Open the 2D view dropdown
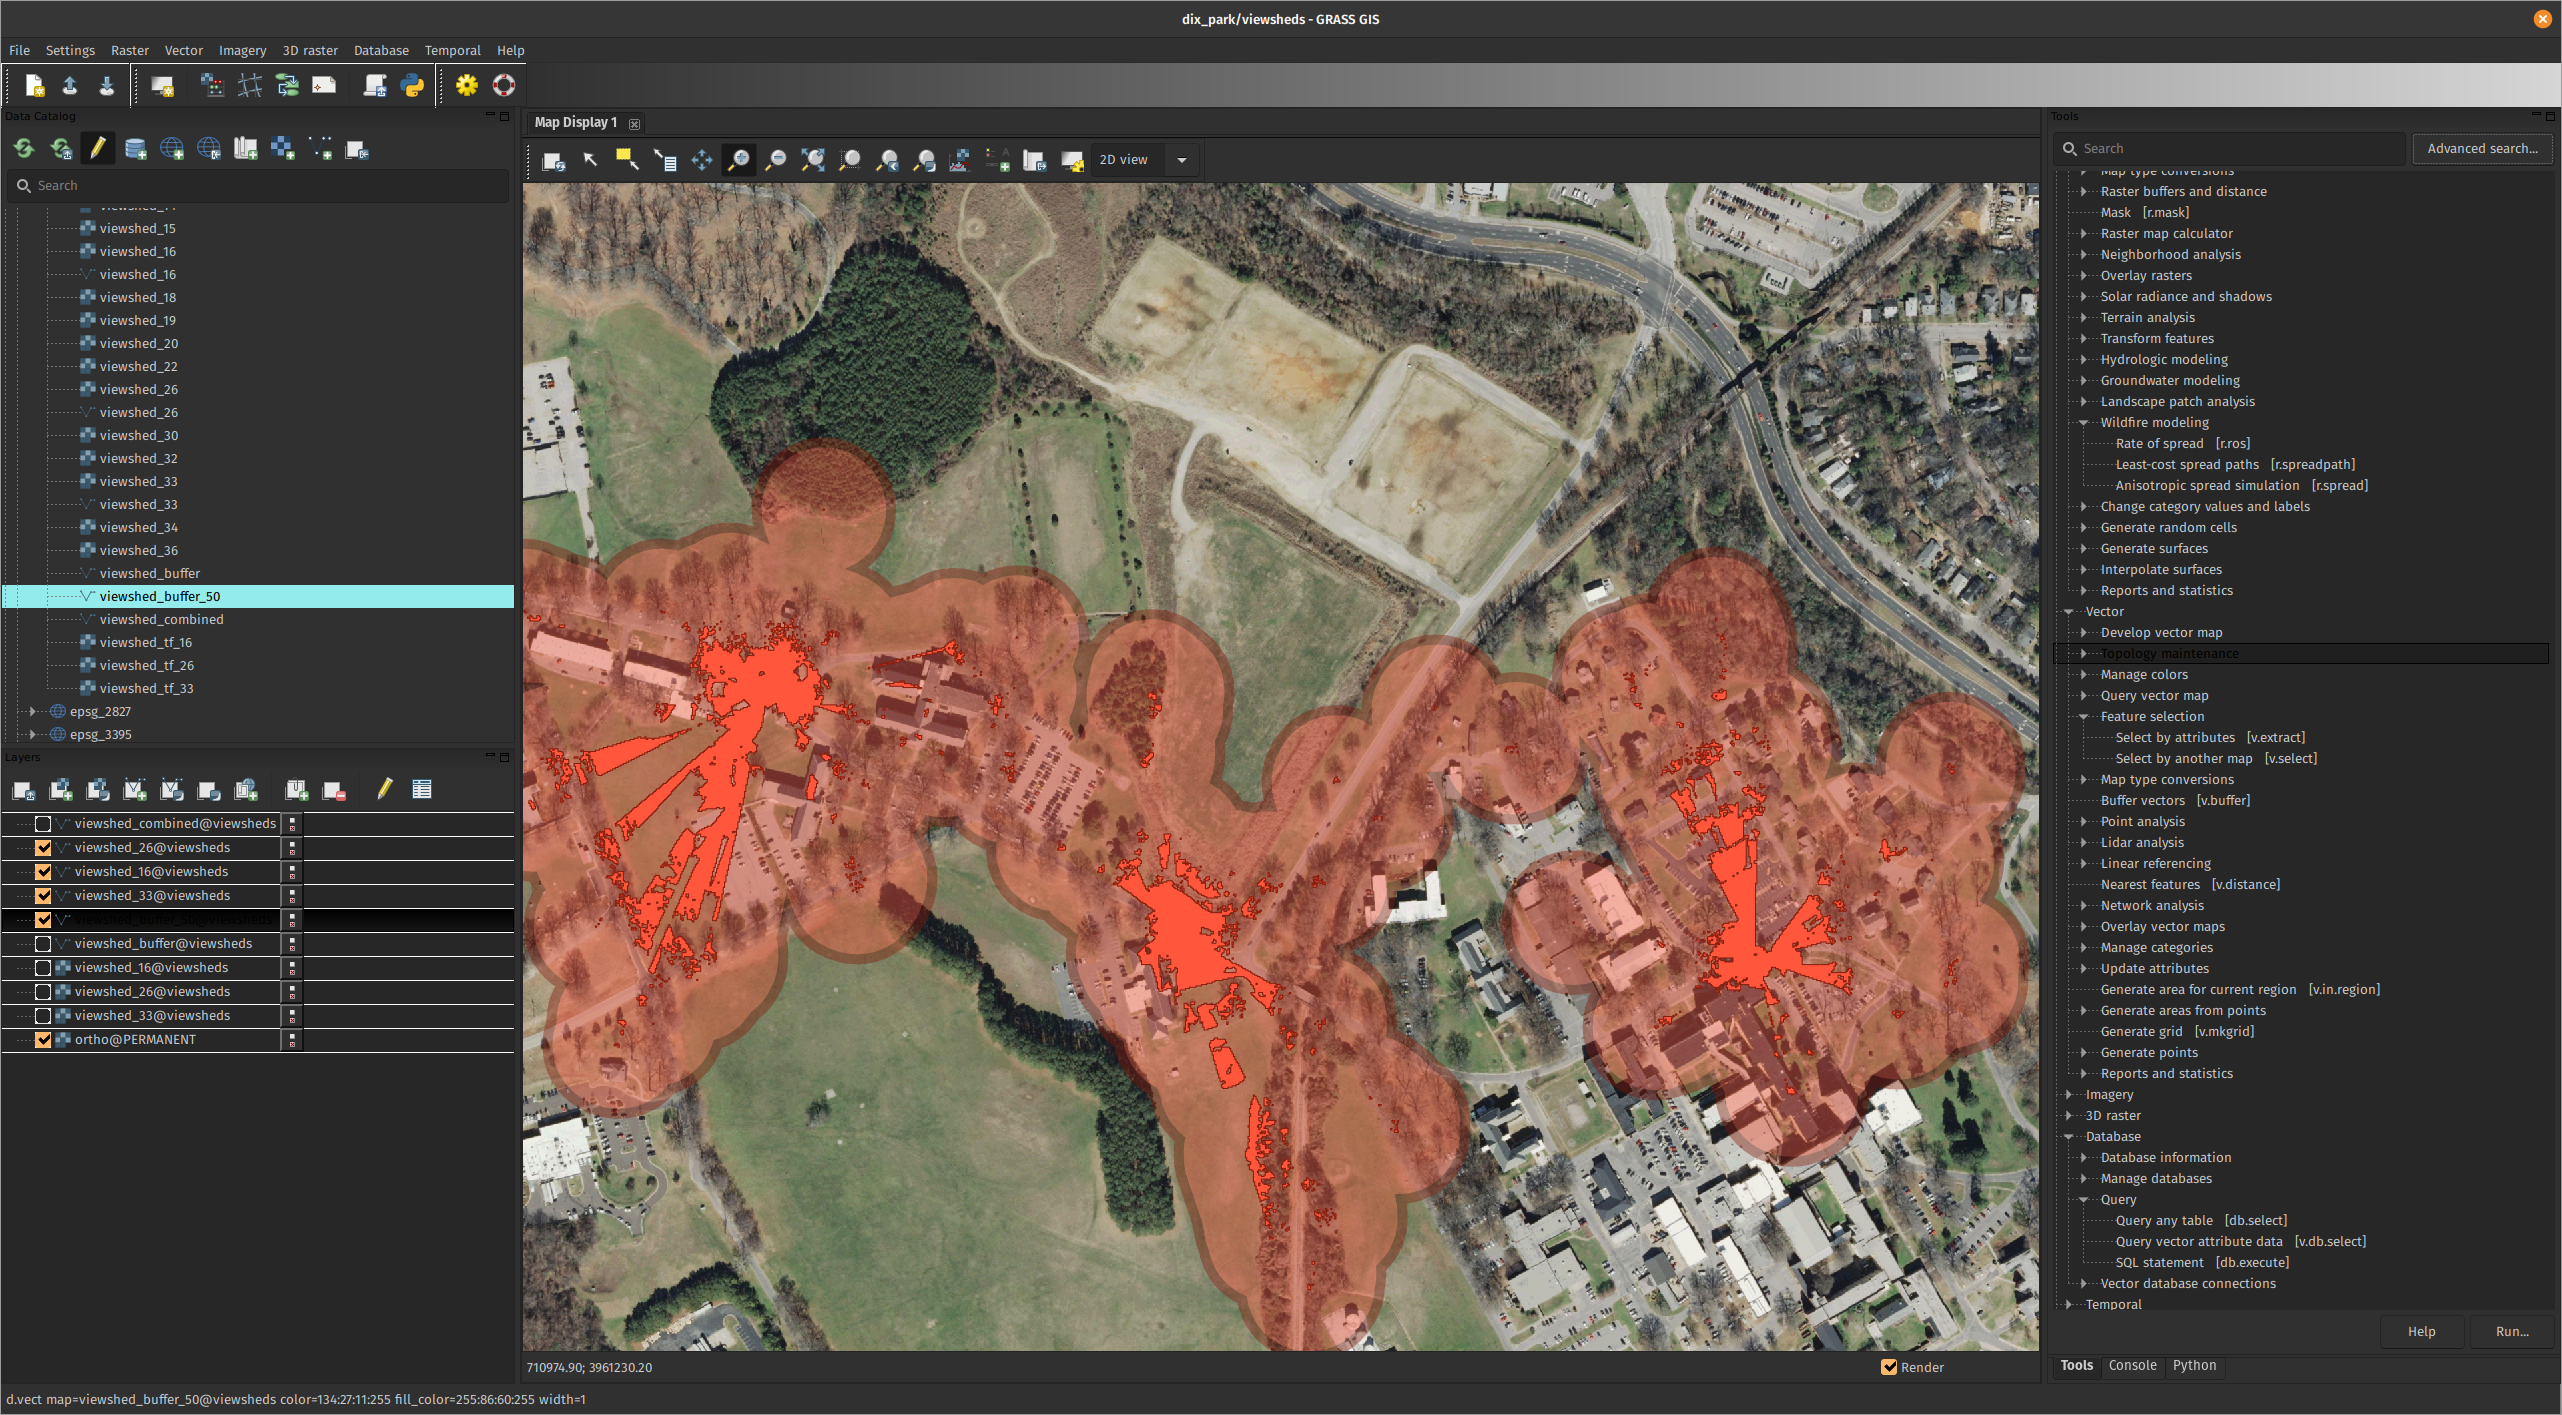 [1182, 160]
